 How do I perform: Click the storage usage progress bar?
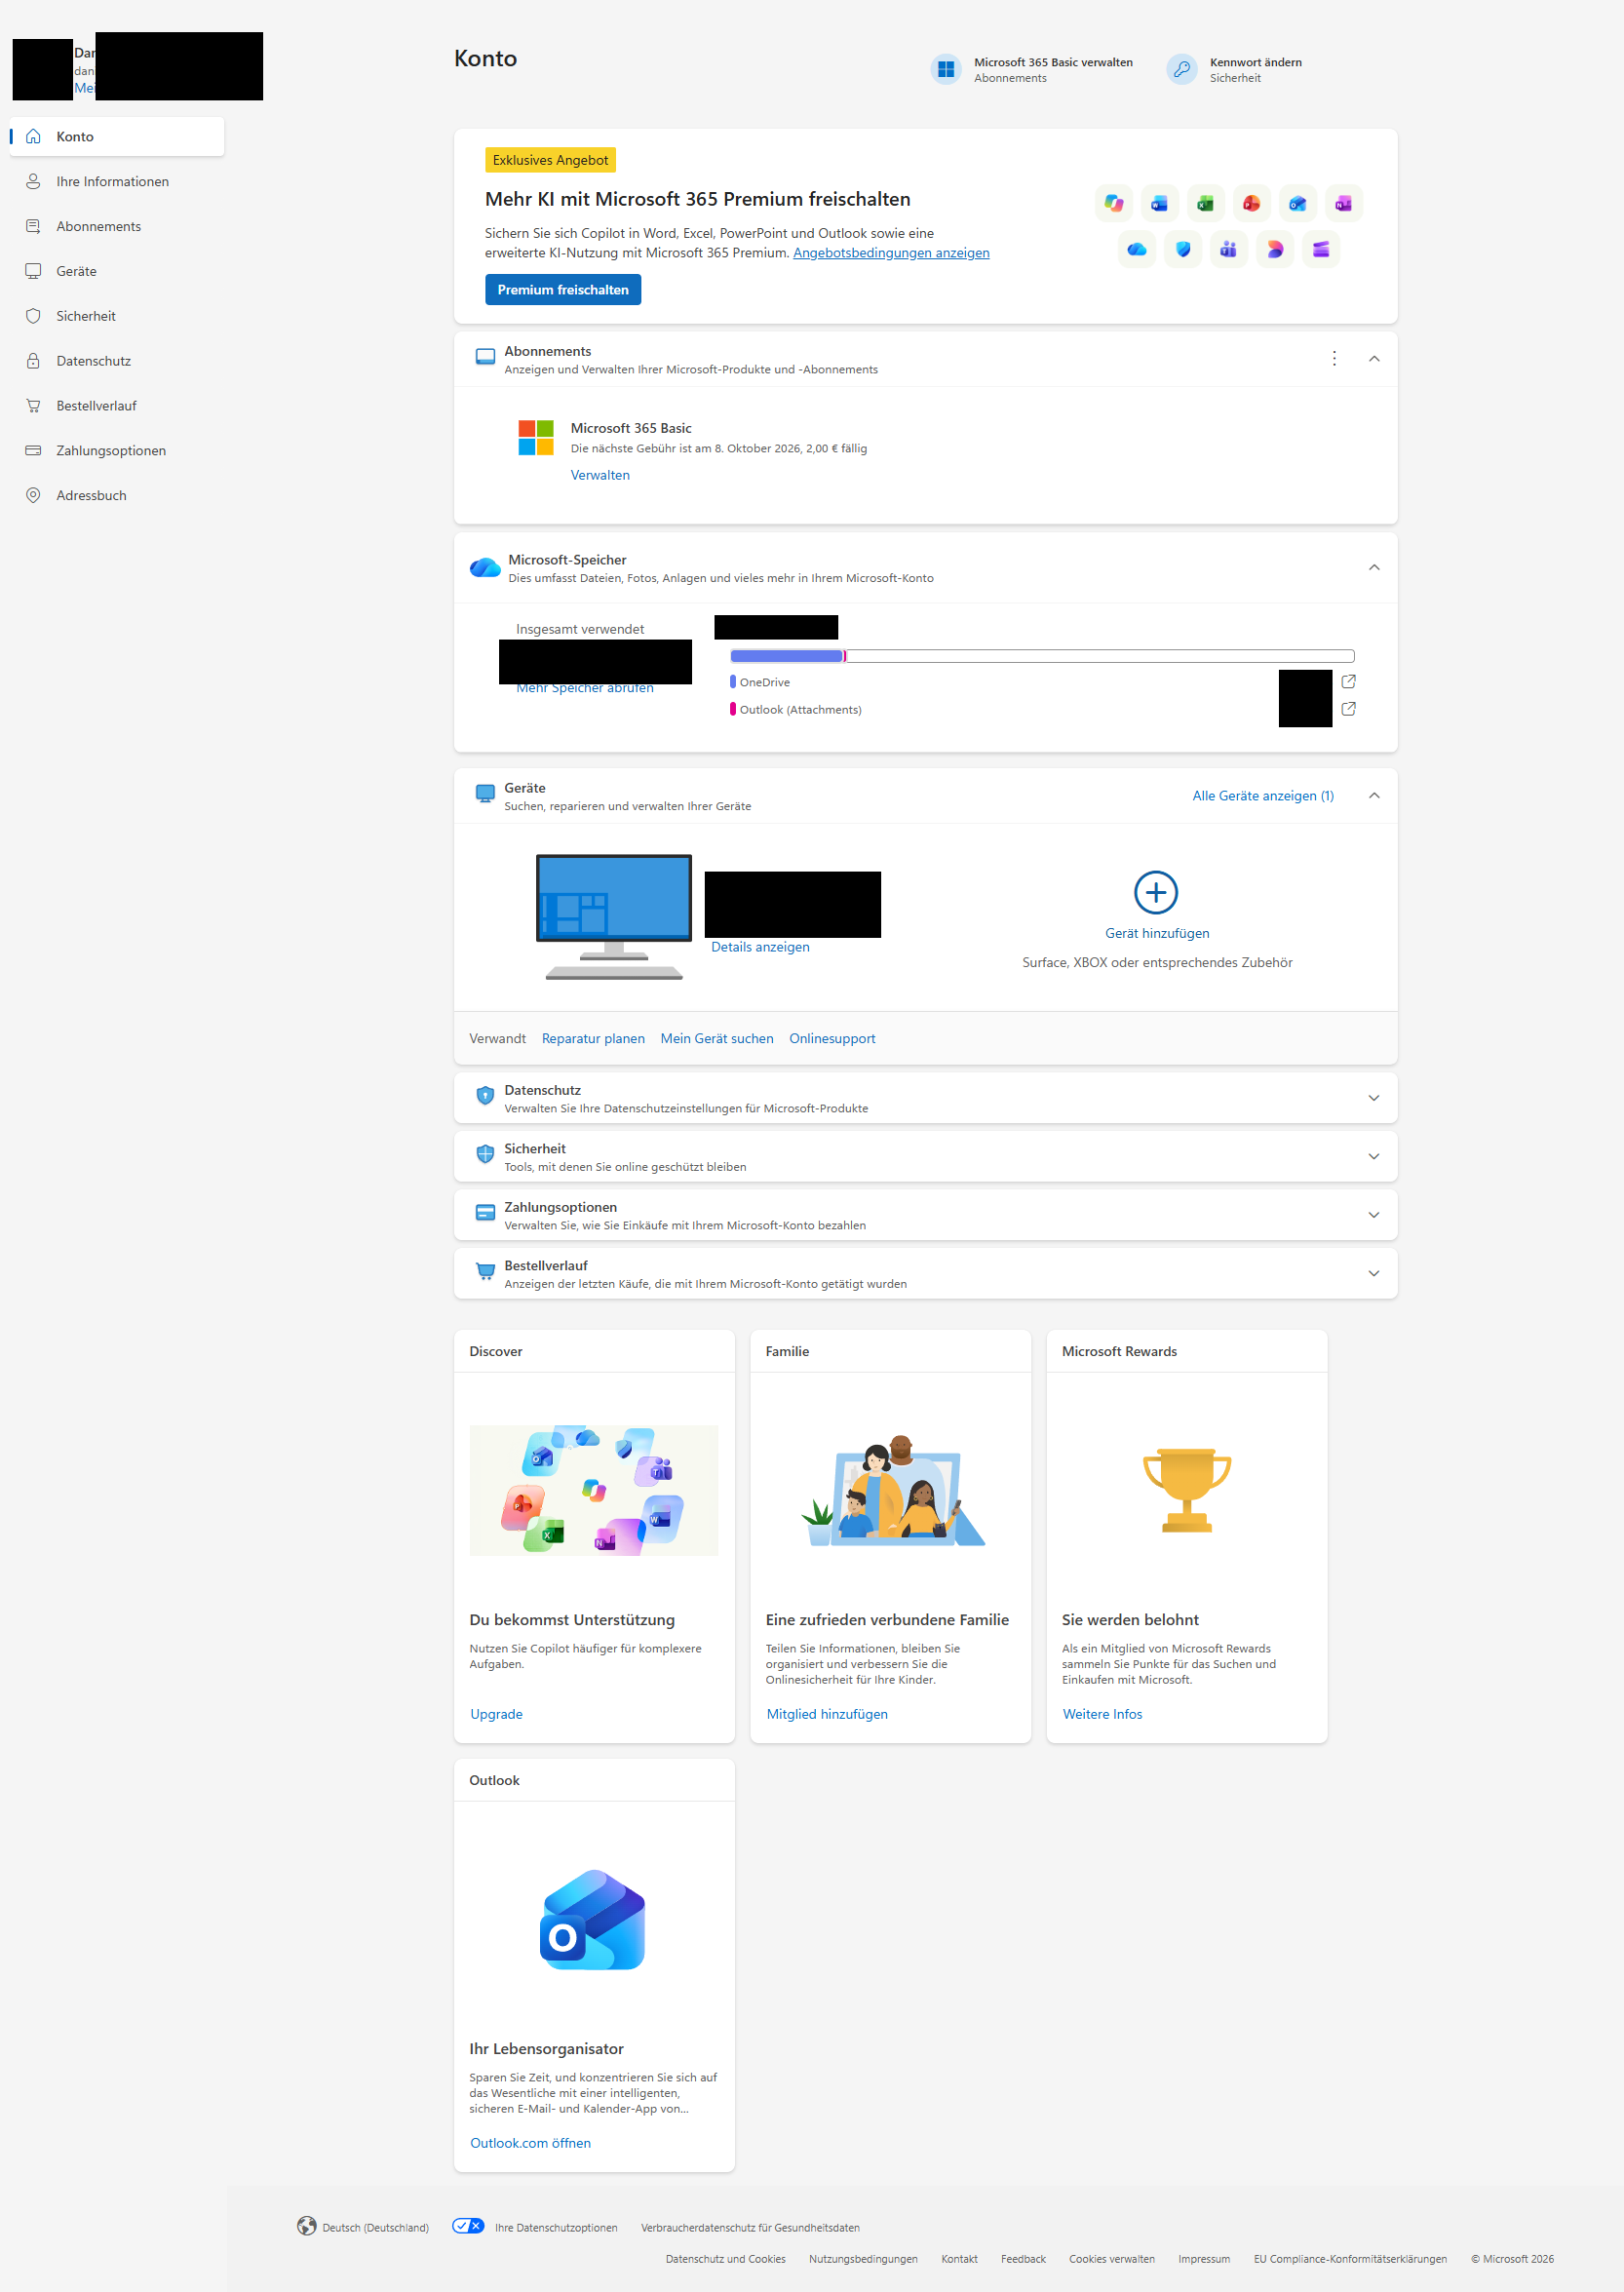click(x=1042, y=657)
